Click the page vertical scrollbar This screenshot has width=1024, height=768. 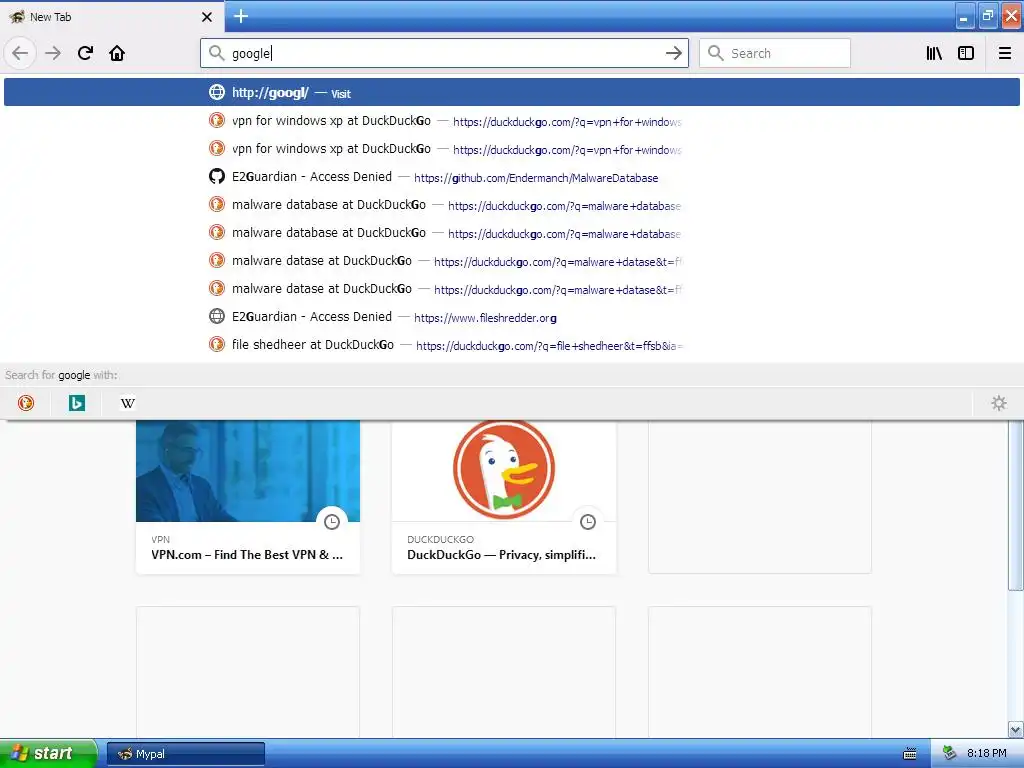click(x=1016, y=504)
